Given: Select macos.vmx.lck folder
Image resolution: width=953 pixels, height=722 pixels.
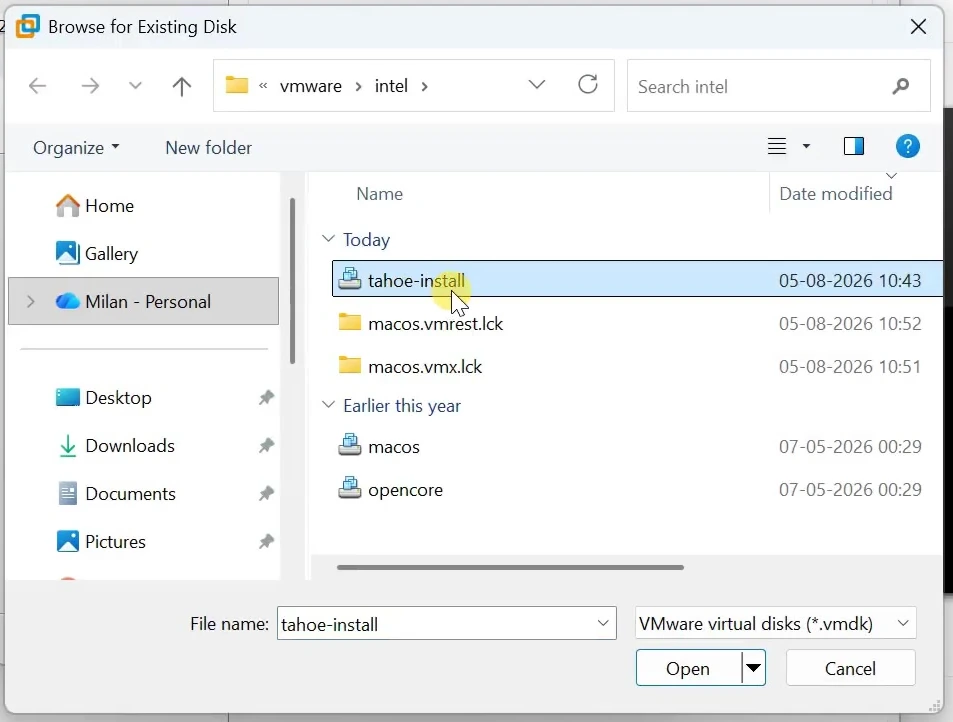Looking at the screenshot, I should point(637,366).
